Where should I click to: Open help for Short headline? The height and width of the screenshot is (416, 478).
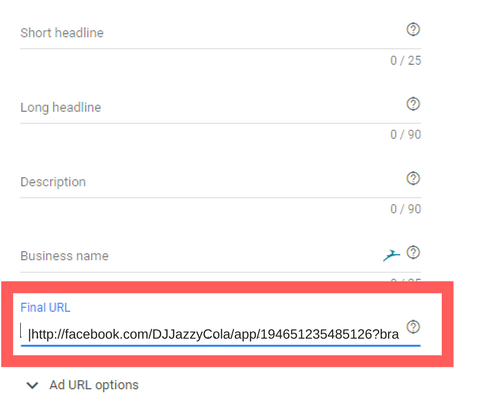(413, 29)
